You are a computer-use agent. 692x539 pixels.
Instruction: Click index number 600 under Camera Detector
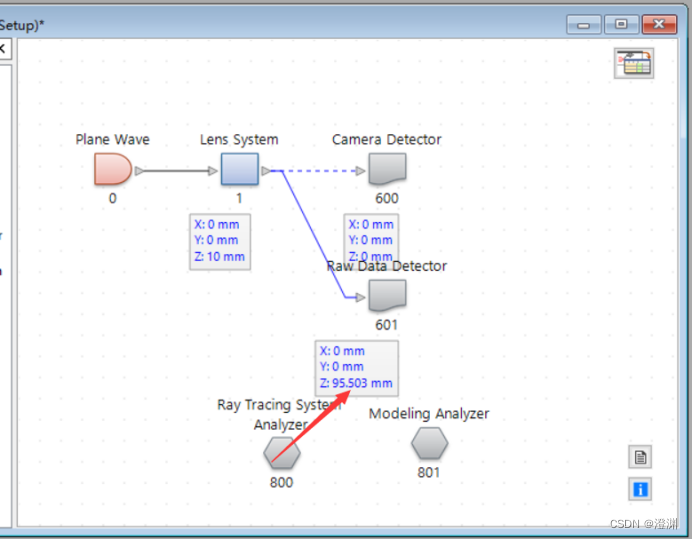tap(387, 199)
